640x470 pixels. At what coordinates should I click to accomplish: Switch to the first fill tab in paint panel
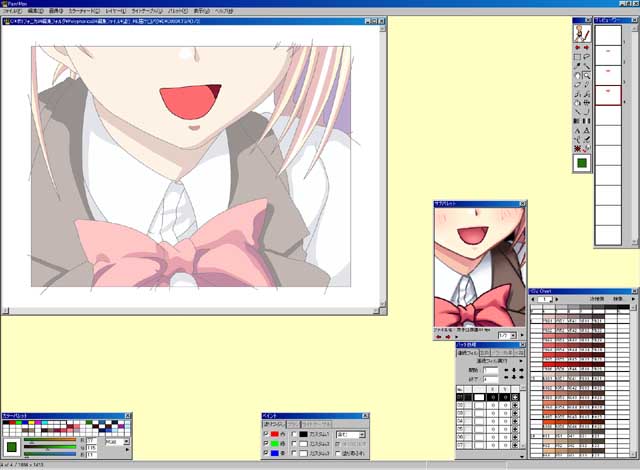click(274, 424)
